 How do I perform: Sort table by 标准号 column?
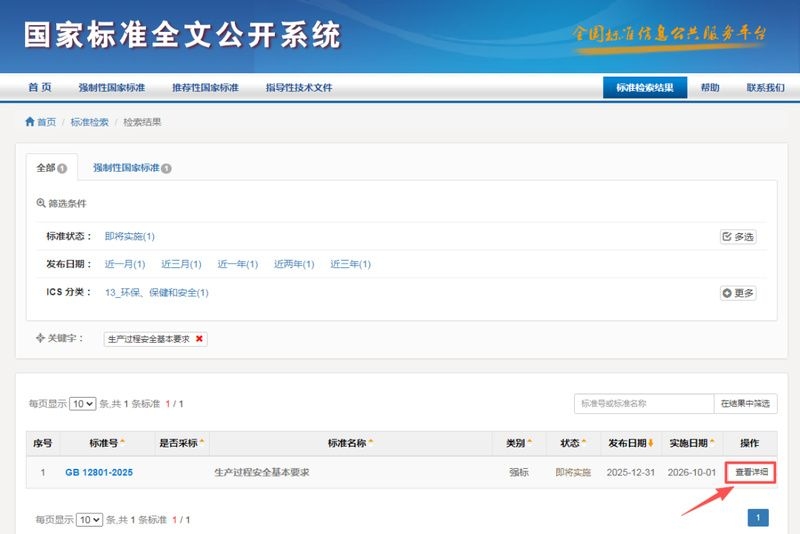click(107, 443)
